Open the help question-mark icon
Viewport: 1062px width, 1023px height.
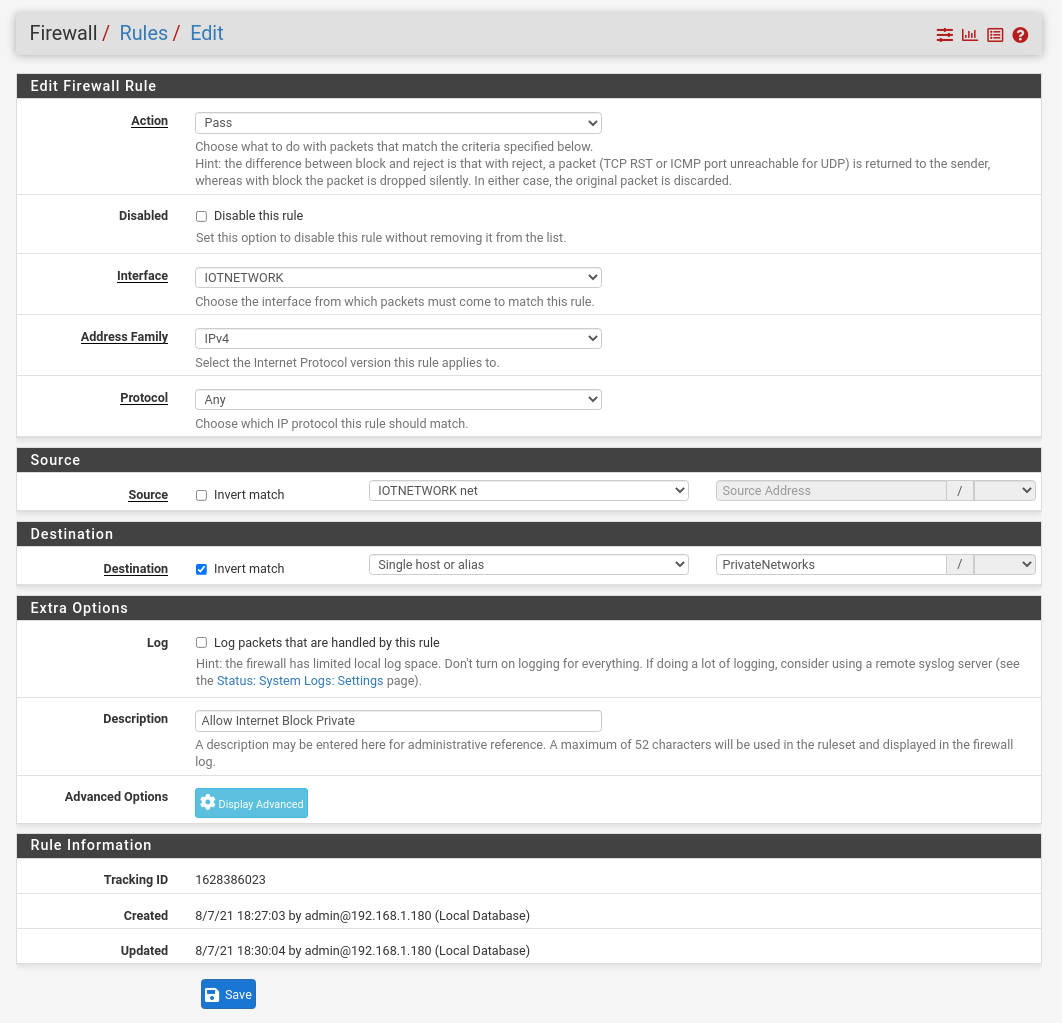[x=1020, y=34]
